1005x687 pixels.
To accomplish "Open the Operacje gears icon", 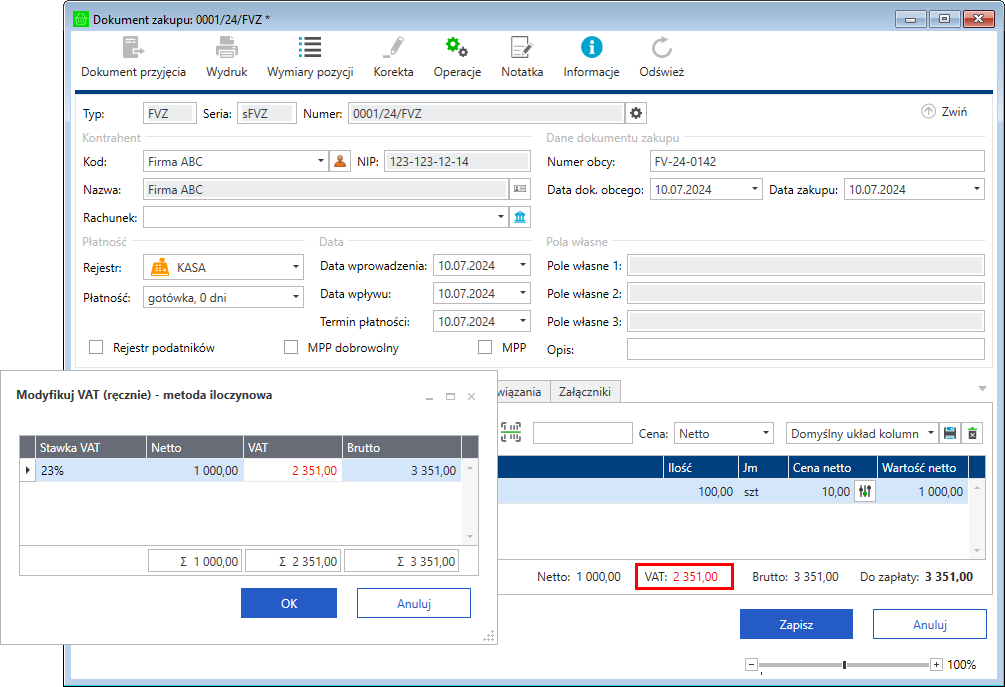I will pyautogui.click(x=457, y=57).
